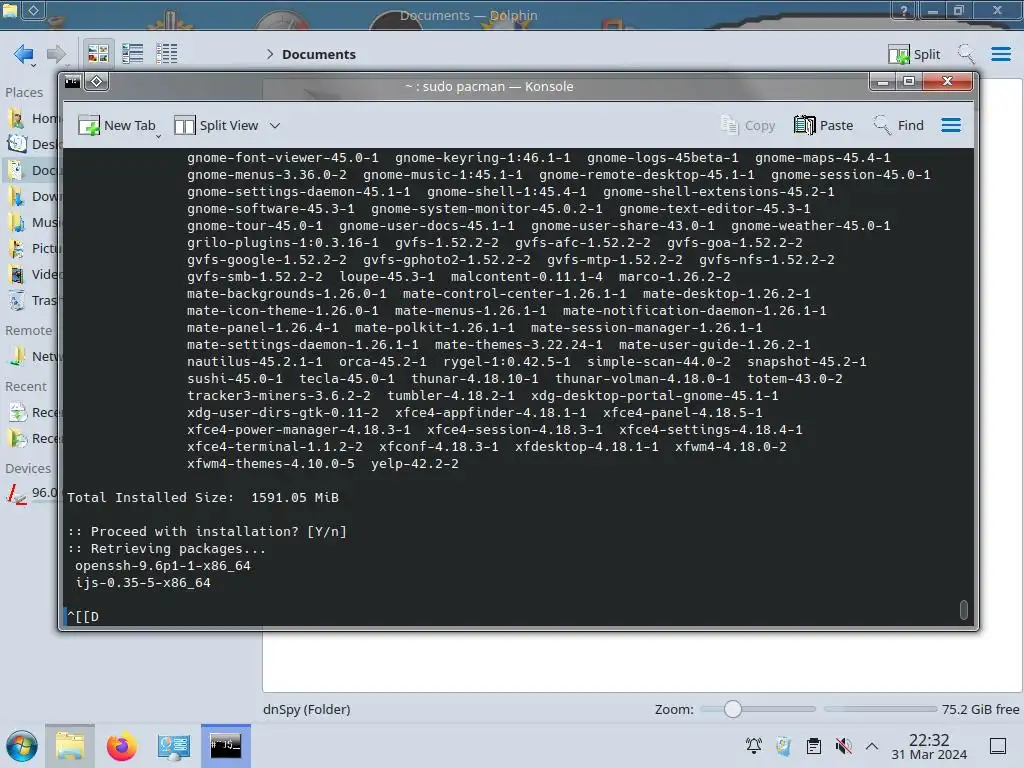Click Documents breadcrumb in Dolphin
This screenshot has width=1024, height=768.
click(319, 54)
